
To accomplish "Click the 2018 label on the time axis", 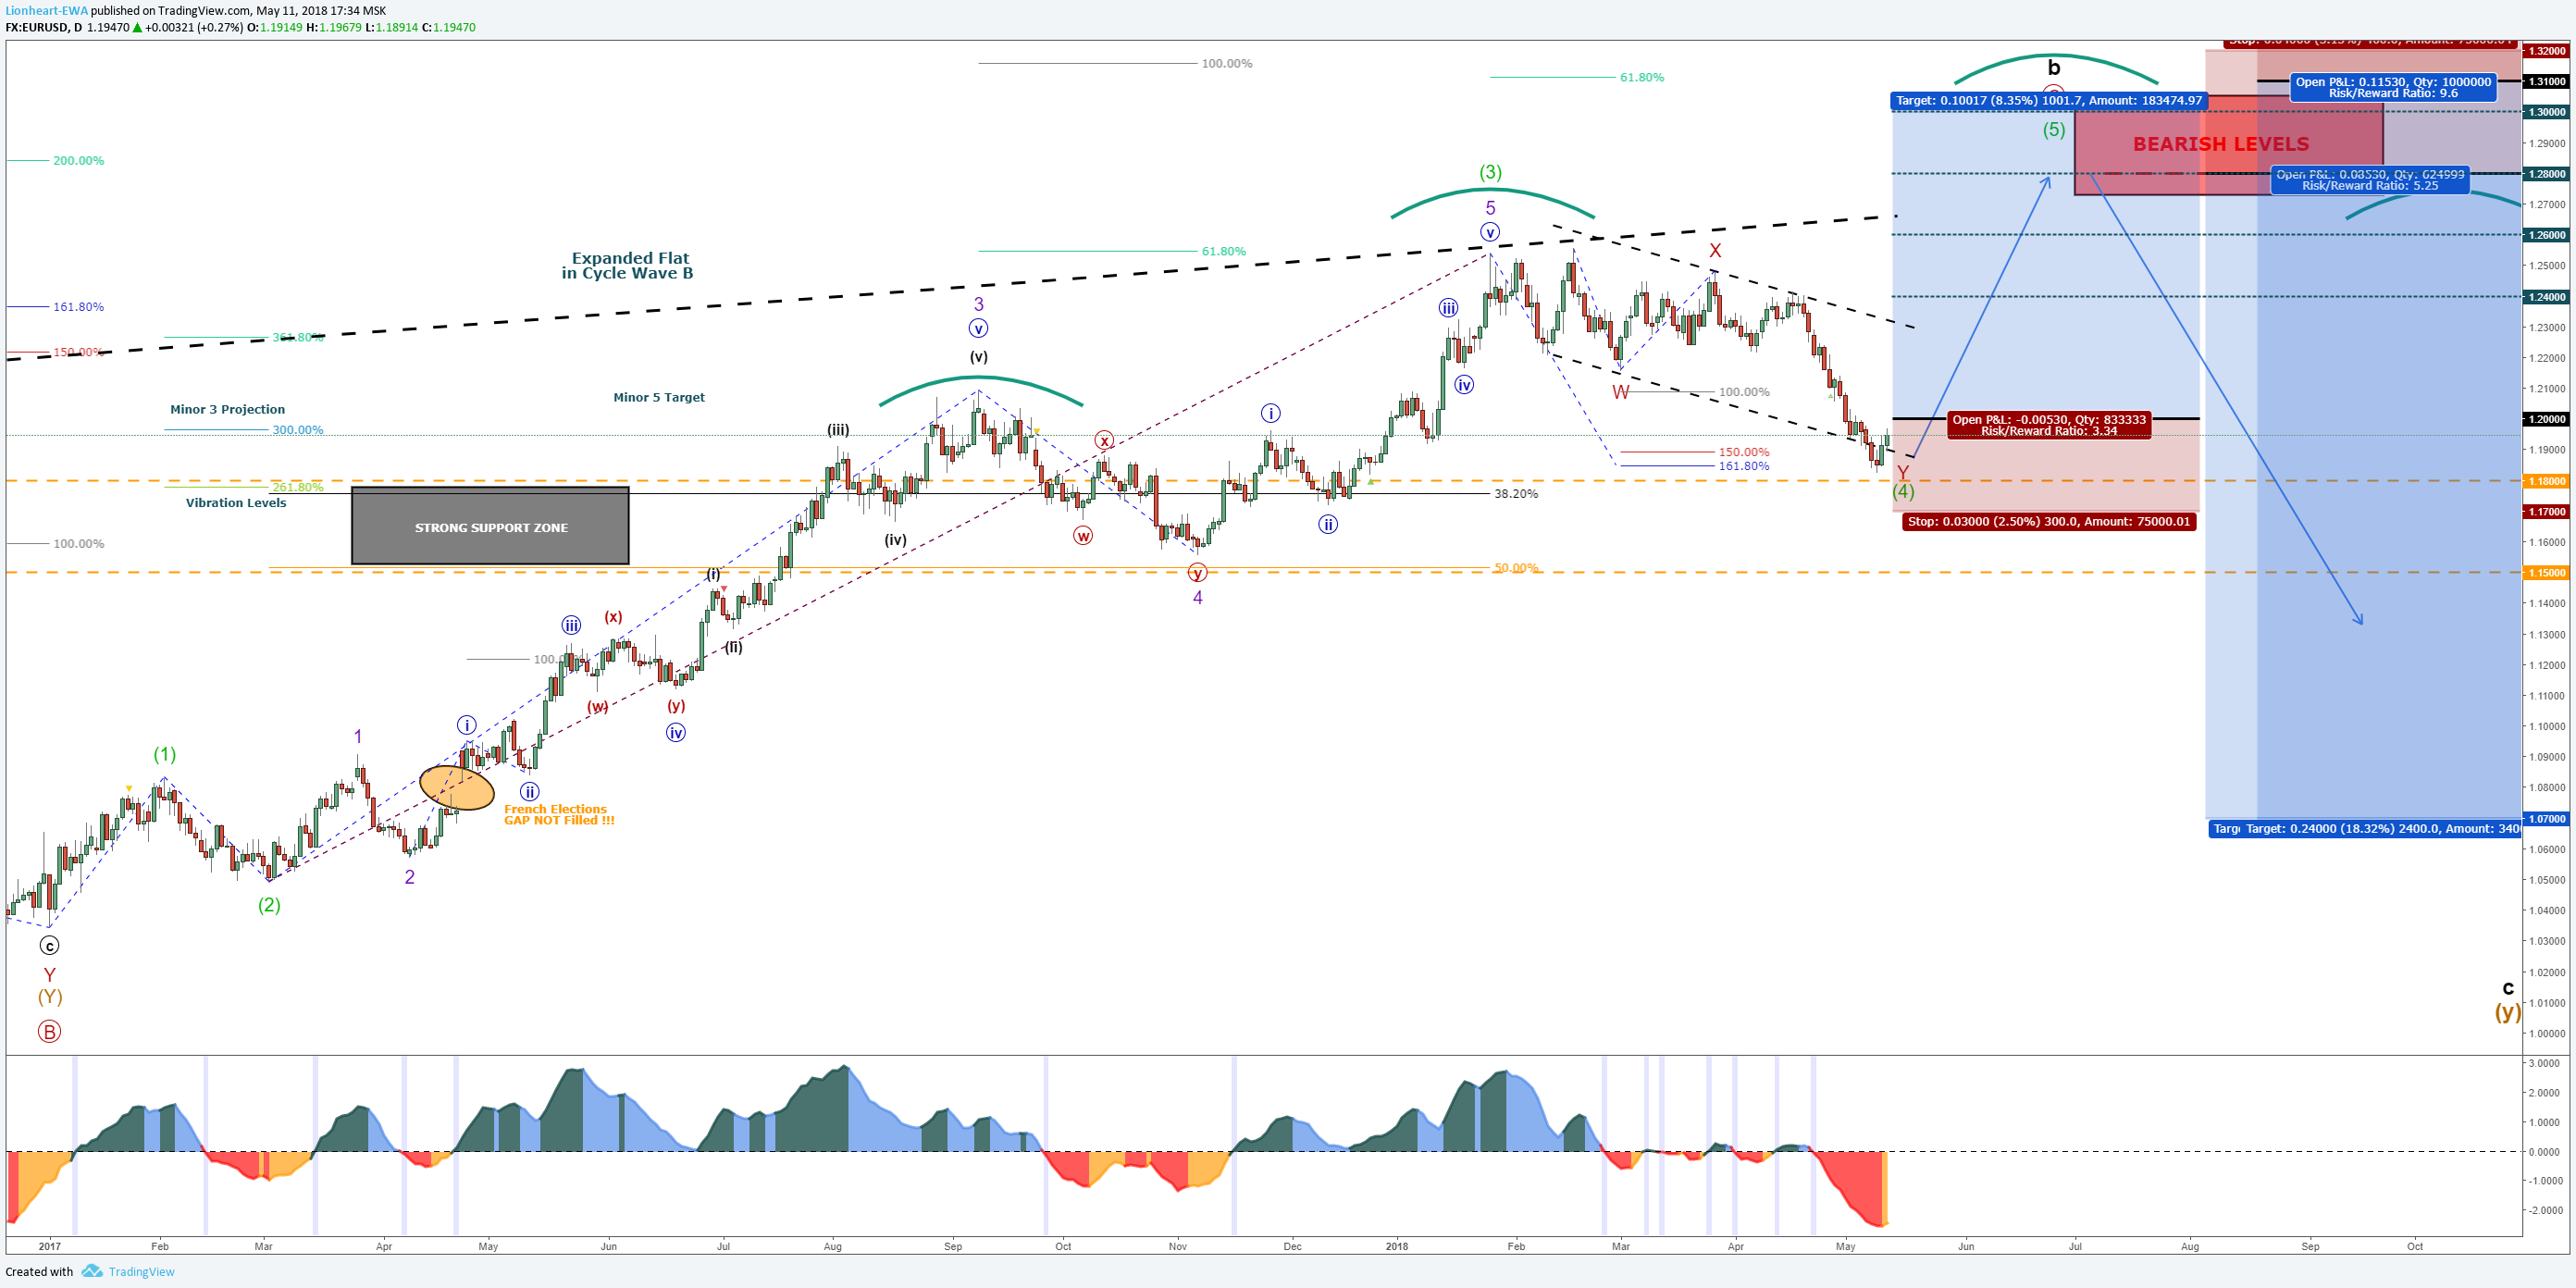I will coord(1396,1246).
